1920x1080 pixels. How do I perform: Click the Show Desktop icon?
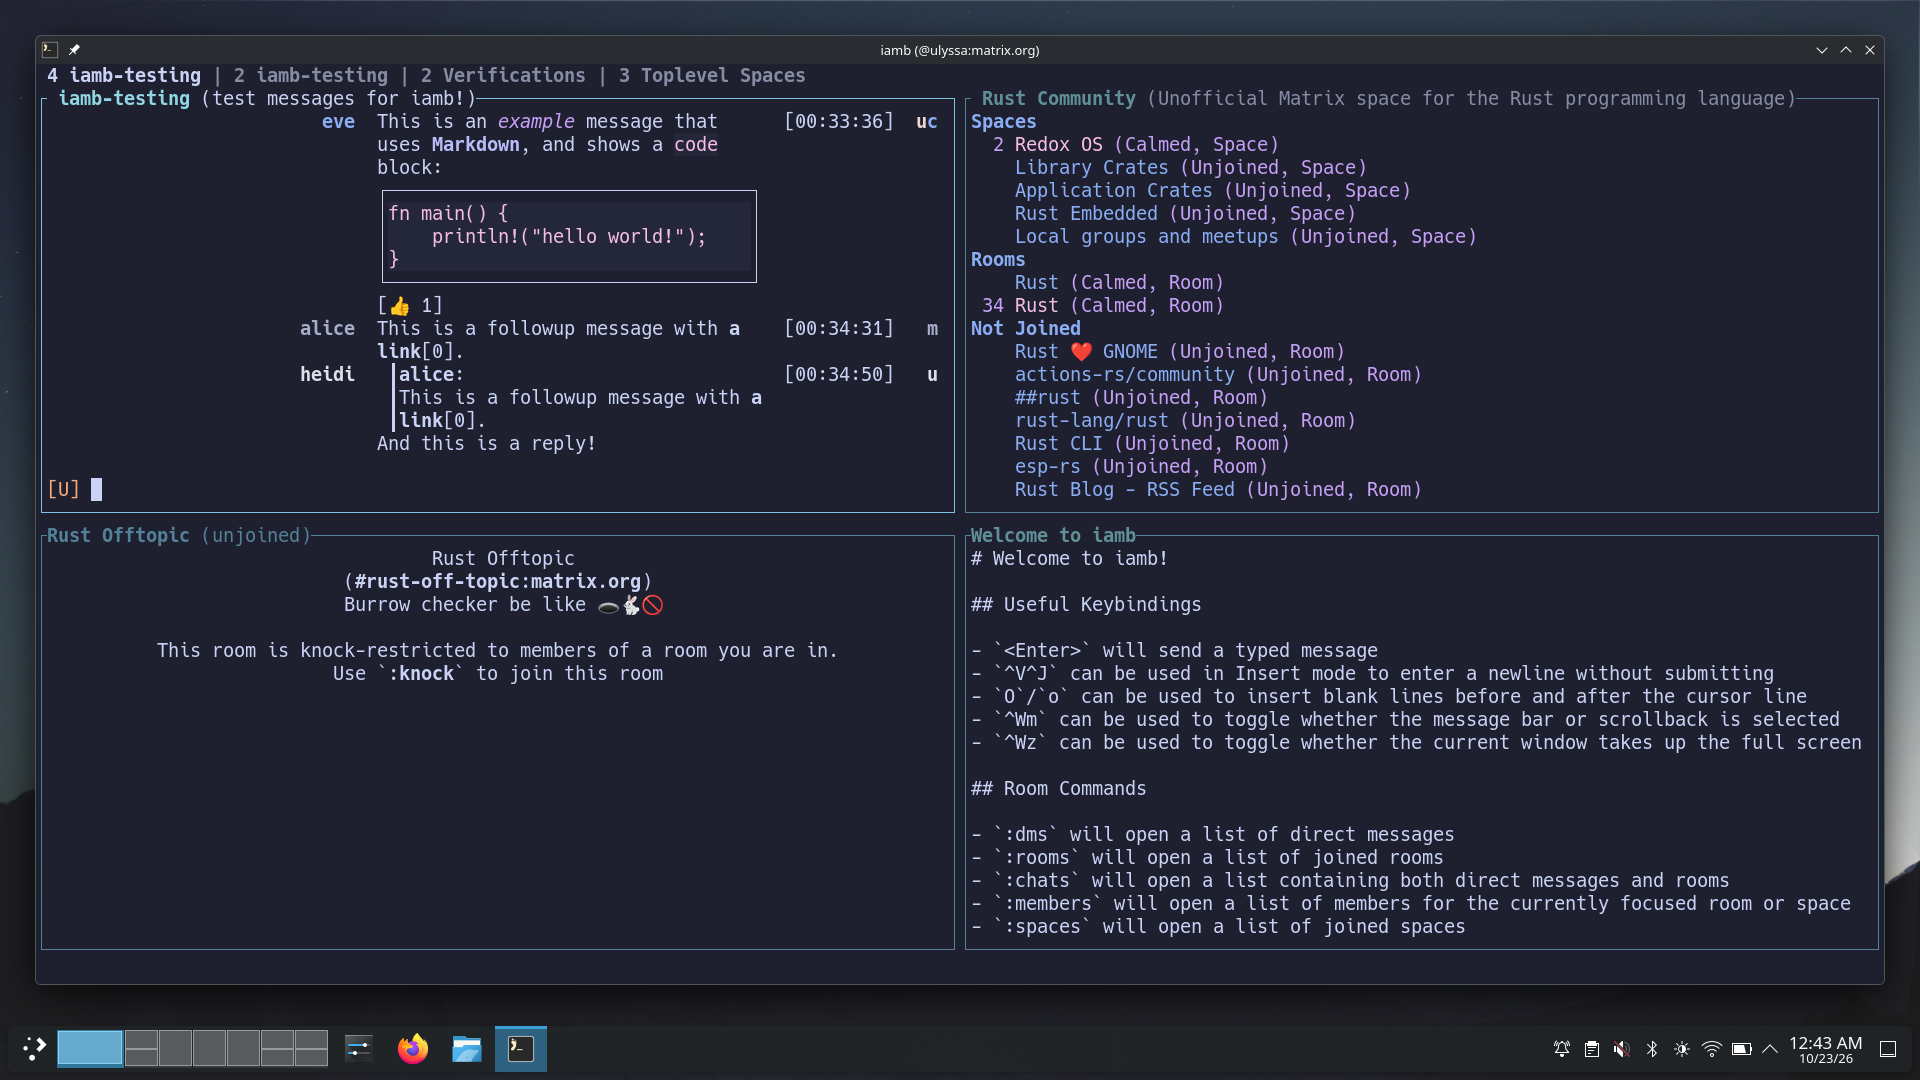(x=1888, y=1049)
